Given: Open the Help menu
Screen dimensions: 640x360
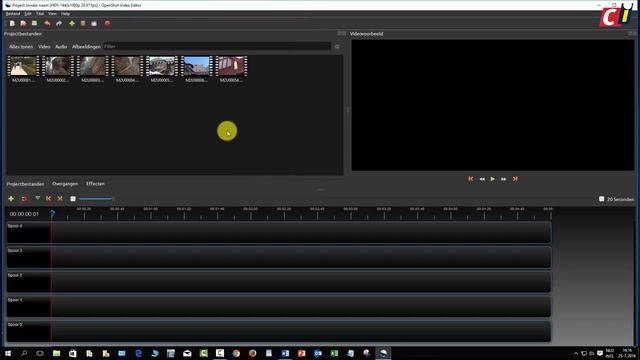Looking at the screenshot, I should pyautogui.click(x=65, y=14).
